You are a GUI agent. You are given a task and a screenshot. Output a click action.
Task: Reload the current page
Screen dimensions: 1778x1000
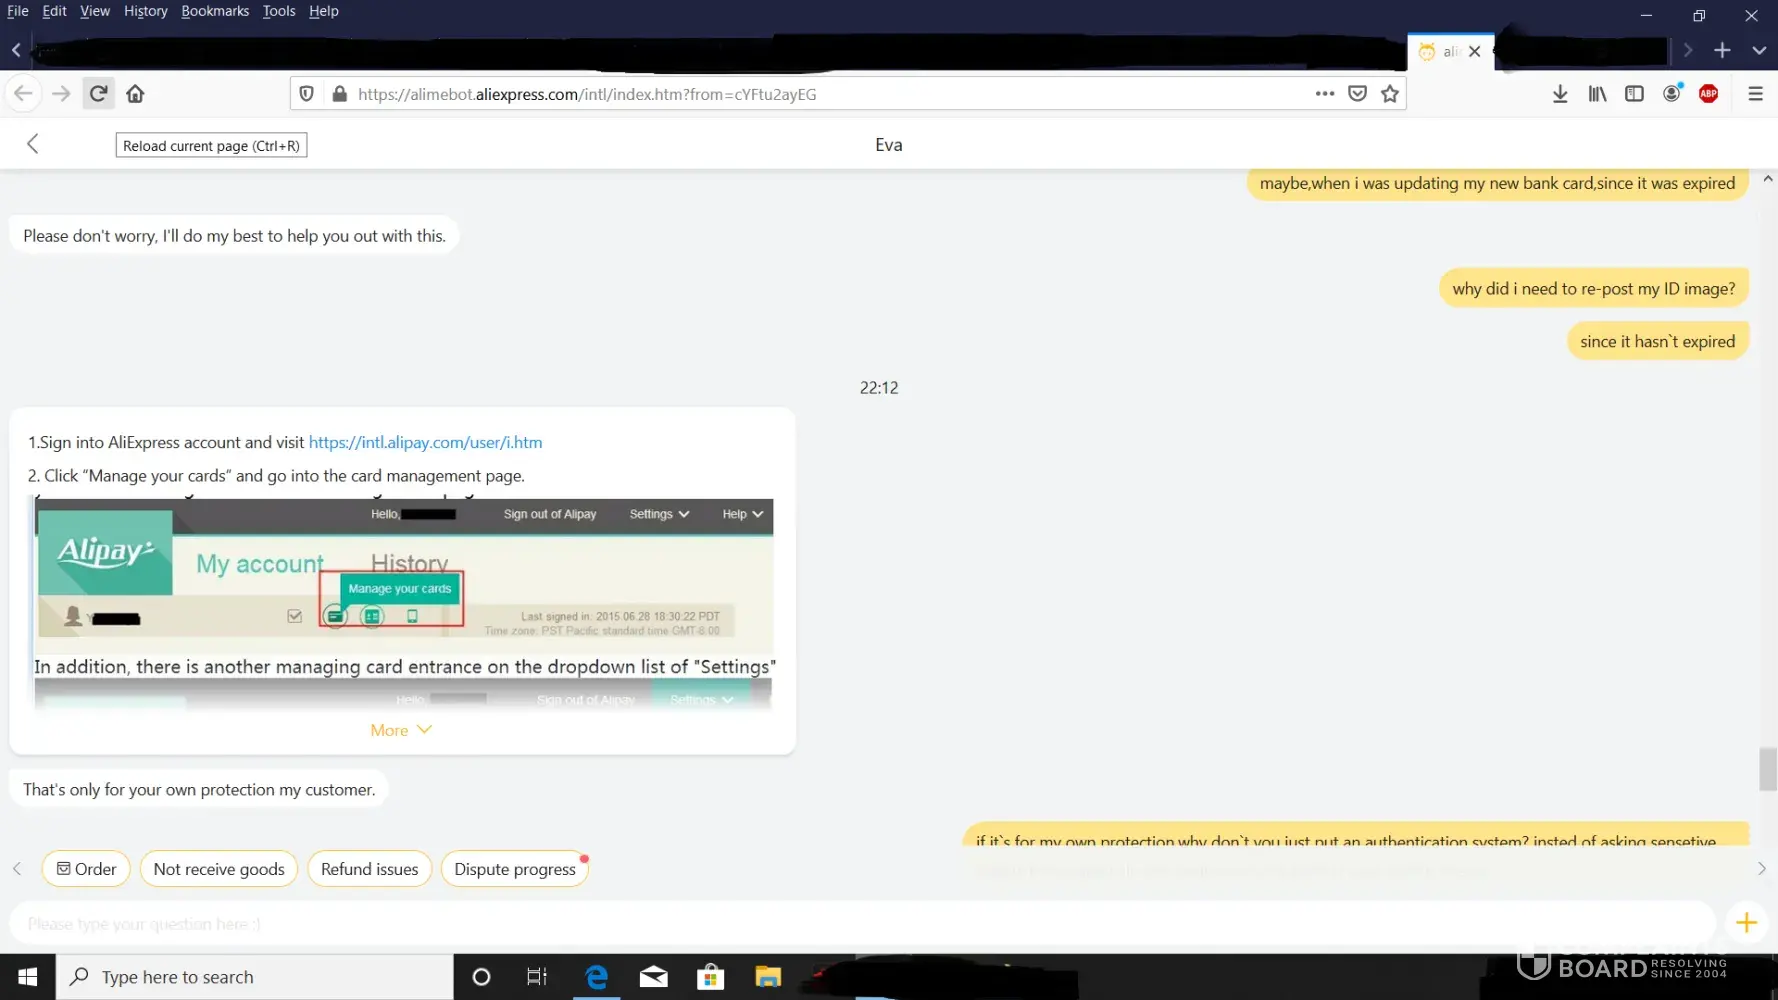98,94
